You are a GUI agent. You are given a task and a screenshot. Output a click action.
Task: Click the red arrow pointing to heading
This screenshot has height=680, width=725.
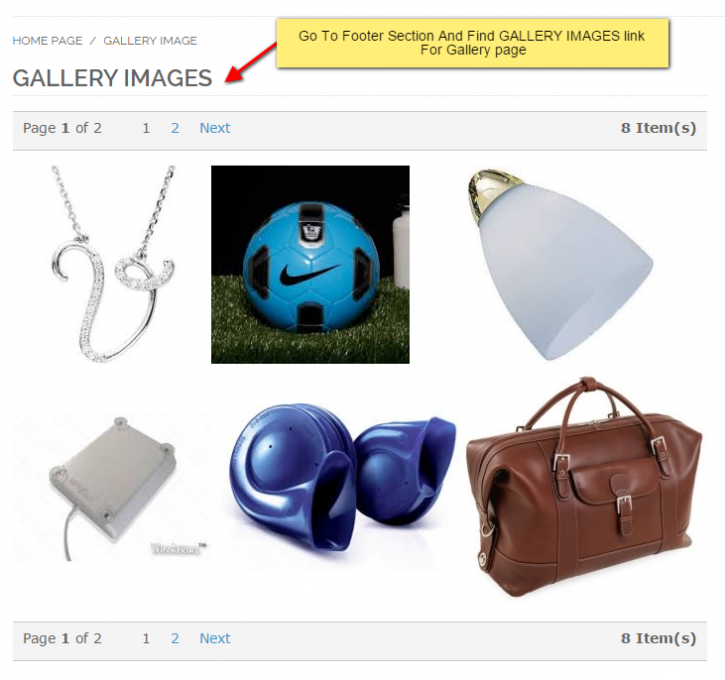click(250, 63)
